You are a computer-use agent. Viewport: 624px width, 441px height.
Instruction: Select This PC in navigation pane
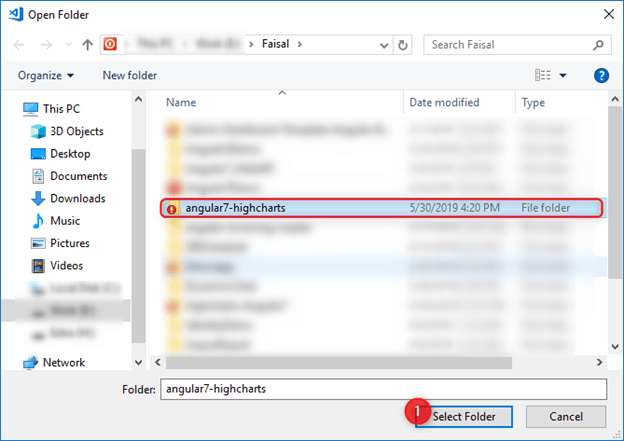(x=61, y=109)
